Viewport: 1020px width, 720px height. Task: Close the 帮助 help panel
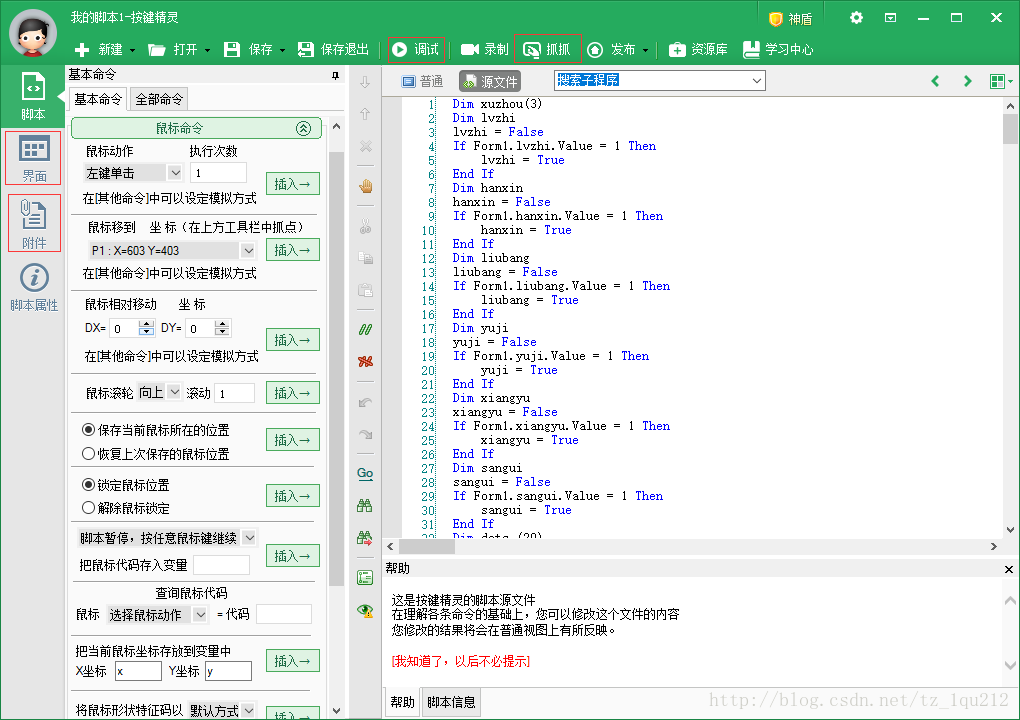coord(1008,569)
